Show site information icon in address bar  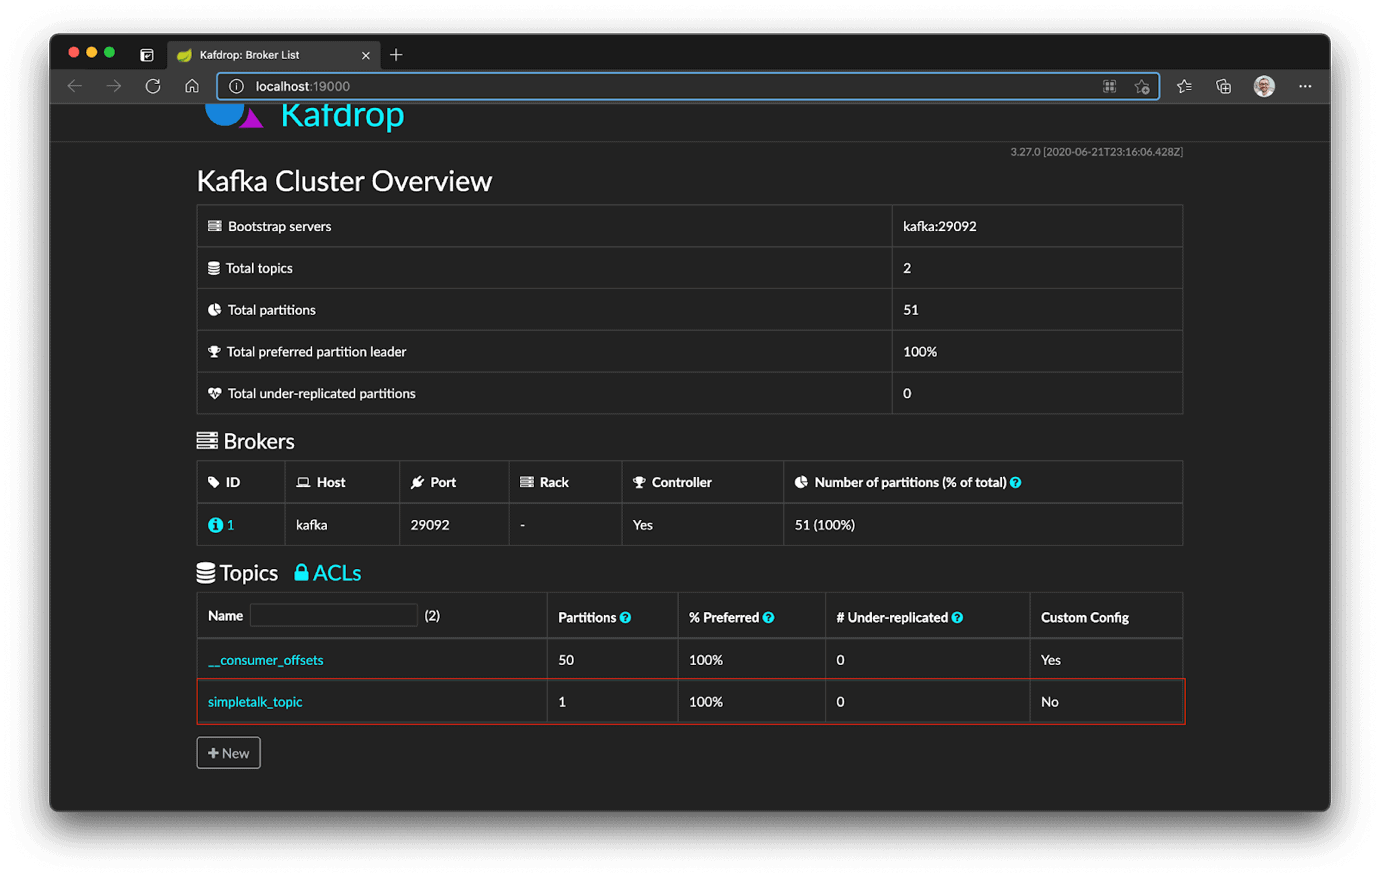236,86
